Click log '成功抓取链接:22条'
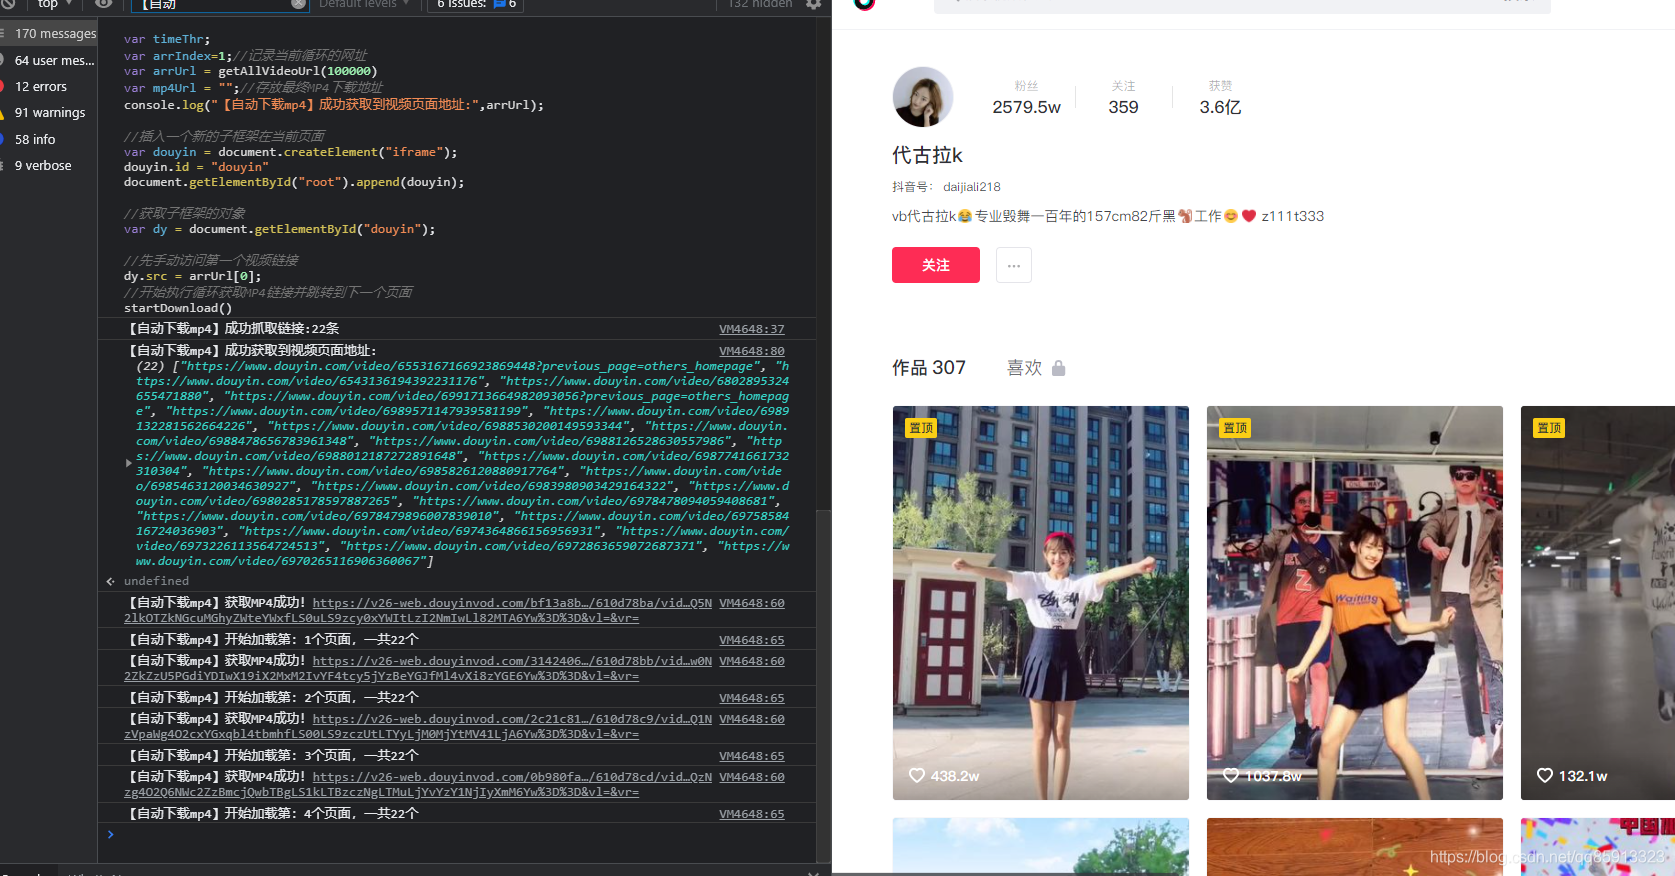Image resolution: width=1675 pixels, height=876 pixels. click(234, 329)
